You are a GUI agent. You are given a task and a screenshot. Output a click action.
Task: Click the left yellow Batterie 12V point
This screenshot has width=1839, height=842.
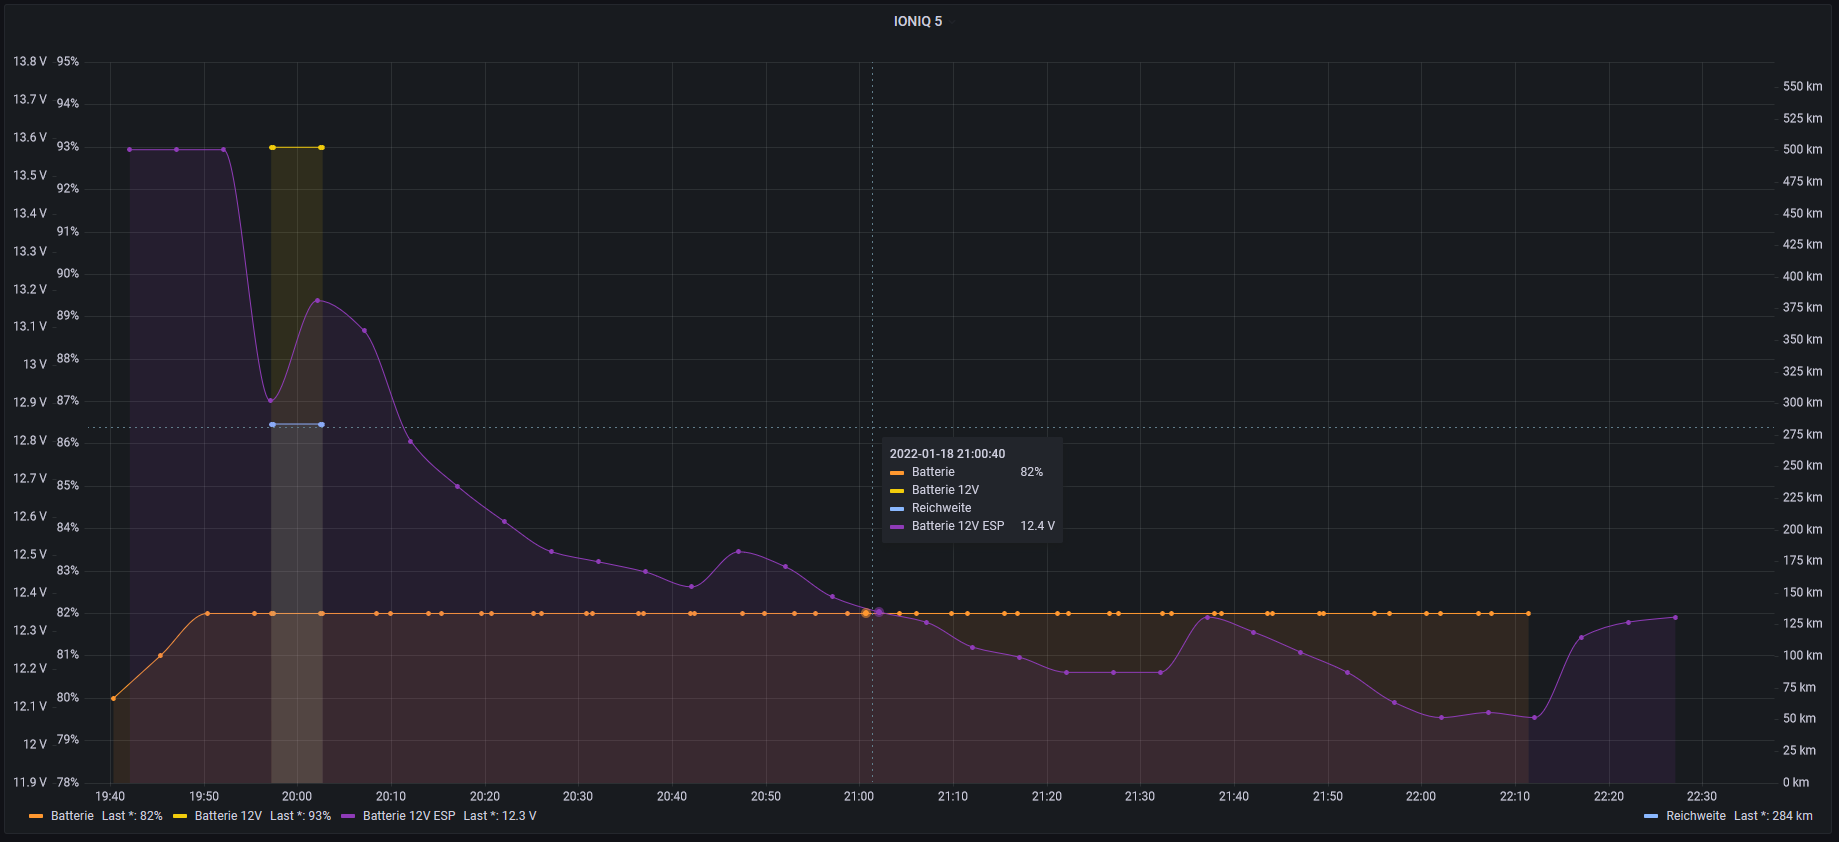[x=272, y=148]
